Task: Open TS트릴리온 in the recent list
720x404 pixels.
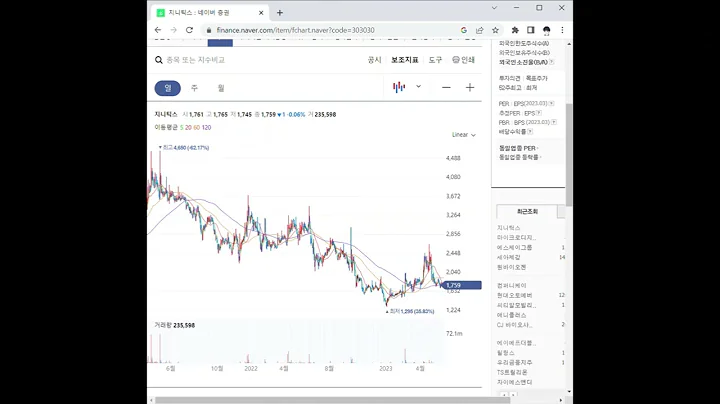Action: pyautogui.click(x=512, y=372)
